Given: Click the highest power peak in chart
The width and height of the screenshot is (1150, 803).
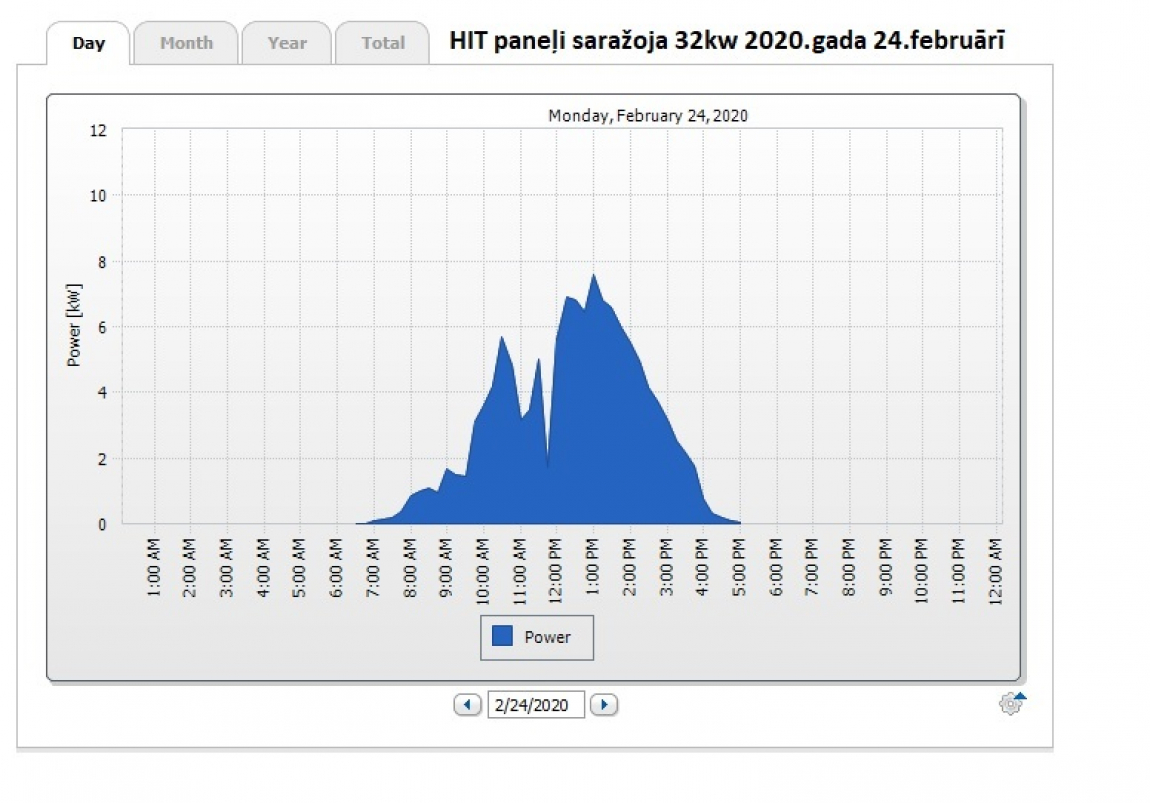Looking at the screenshot, I should (x=593, y=276).
